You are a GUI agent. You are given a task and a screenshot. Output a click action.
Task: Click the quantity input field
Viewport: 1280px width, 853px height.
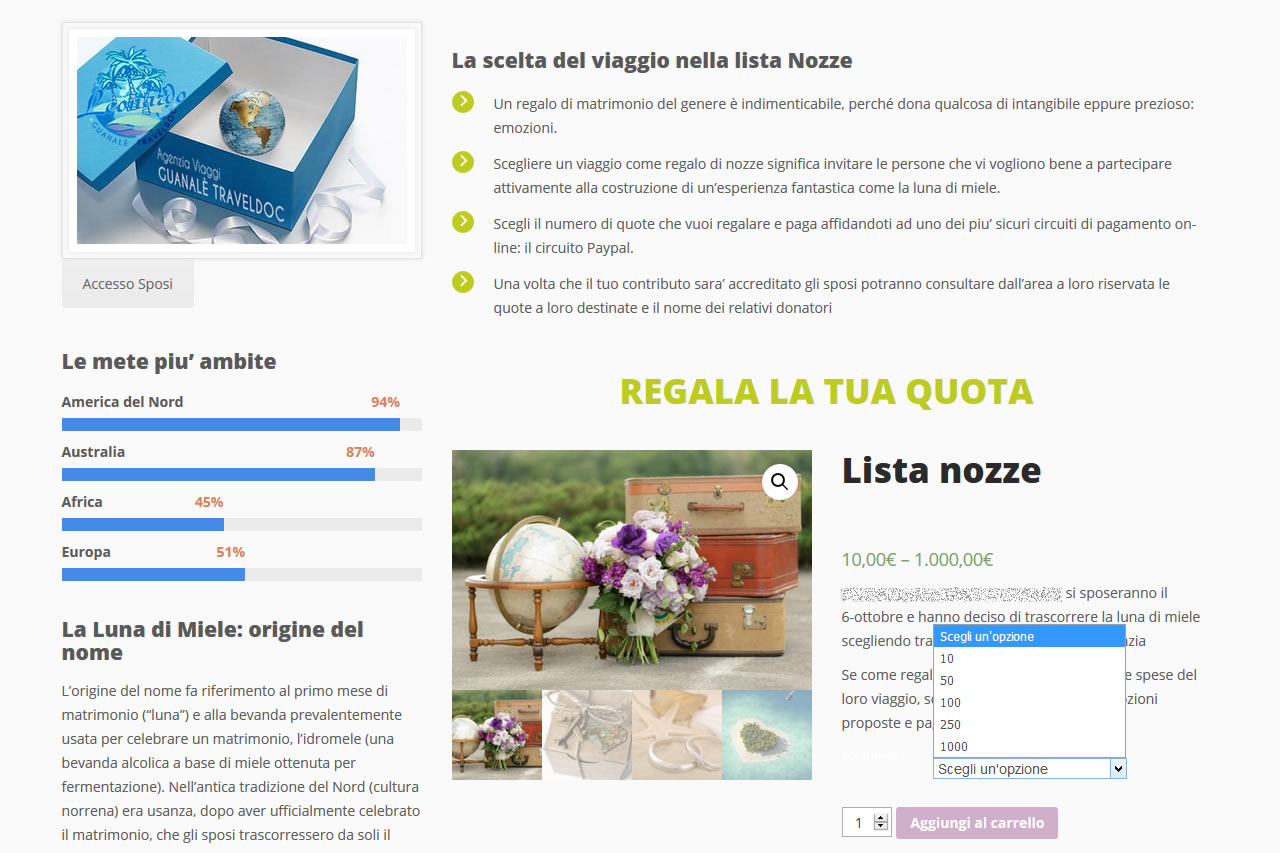tap(858, 823)
